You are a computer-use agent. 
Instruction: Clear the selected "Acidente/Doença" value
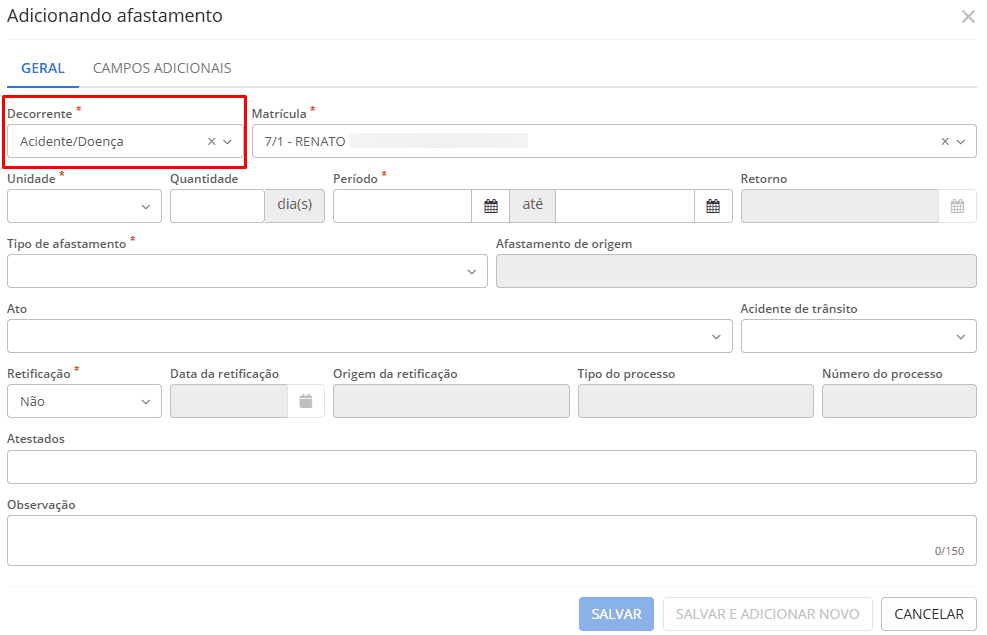[x=209, y=141]
